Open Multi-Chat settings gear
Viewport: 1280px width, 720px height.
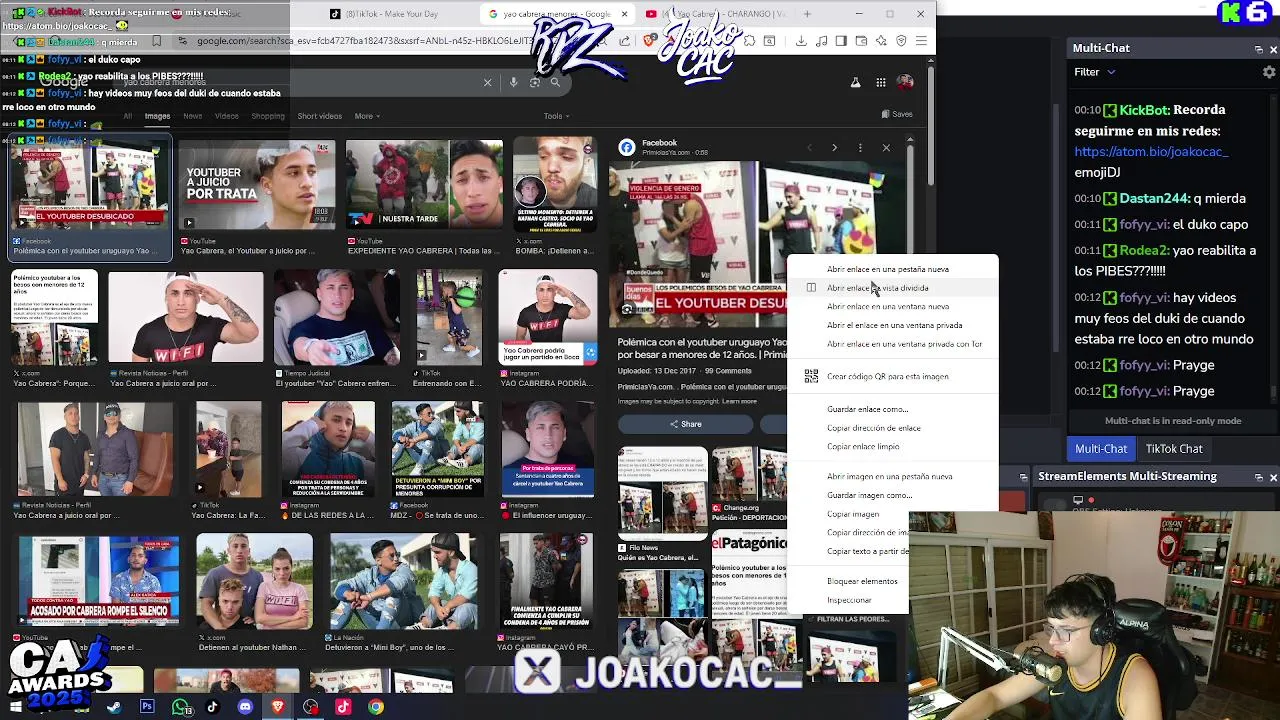coord(1269,72)
